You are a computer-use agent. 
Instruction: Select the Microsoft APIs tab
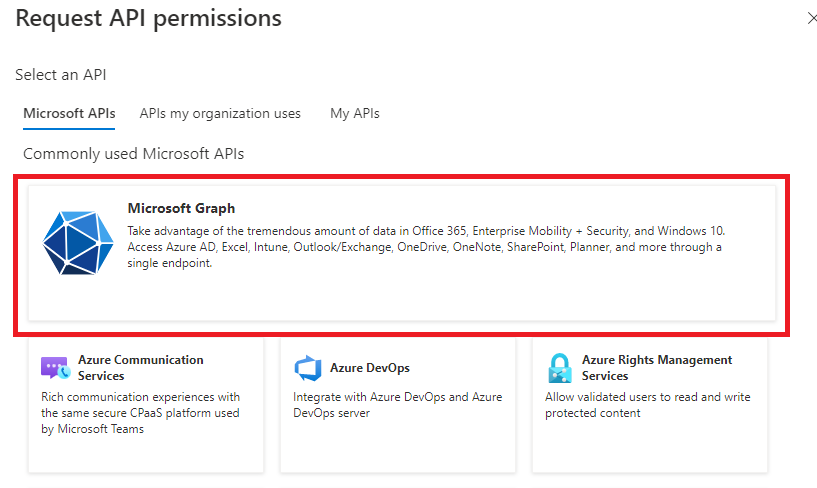coord(69,113)
